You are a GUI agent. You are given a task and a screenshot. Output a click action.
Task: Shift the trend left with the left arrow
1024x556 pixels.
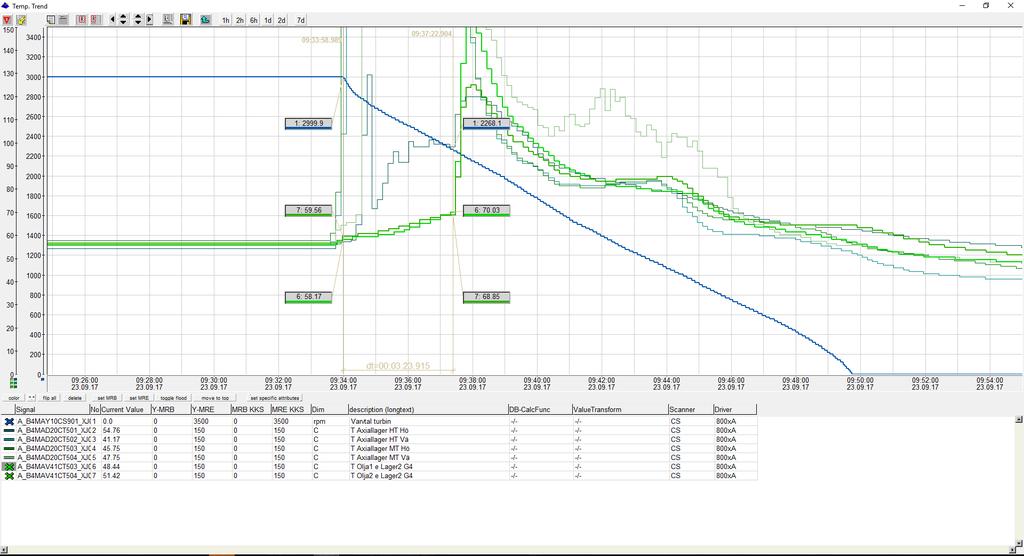pyautogui.click(x=112, y=20)
